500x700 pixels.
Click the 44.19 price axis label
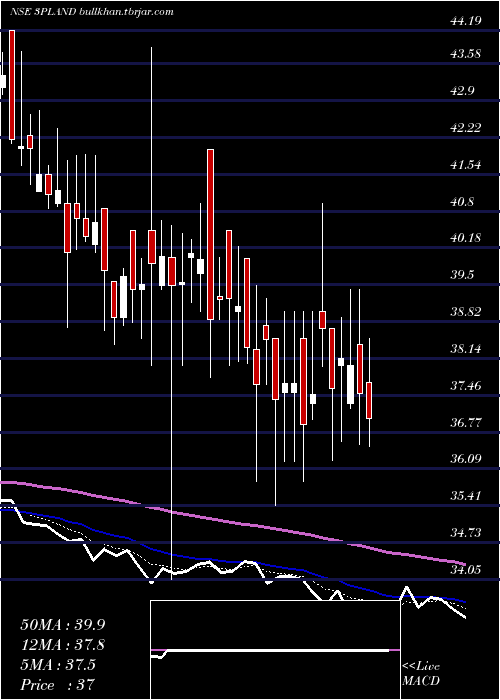pos(466,21)
